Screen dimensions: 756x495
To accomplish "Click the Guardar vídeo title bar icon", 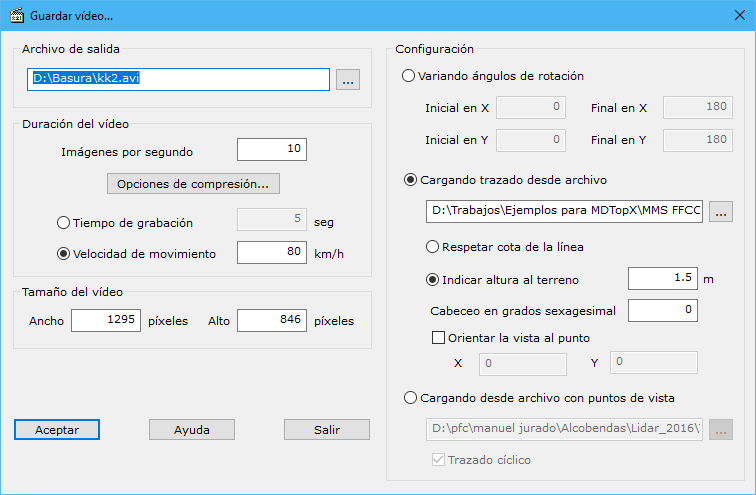I will click(17, 15).
